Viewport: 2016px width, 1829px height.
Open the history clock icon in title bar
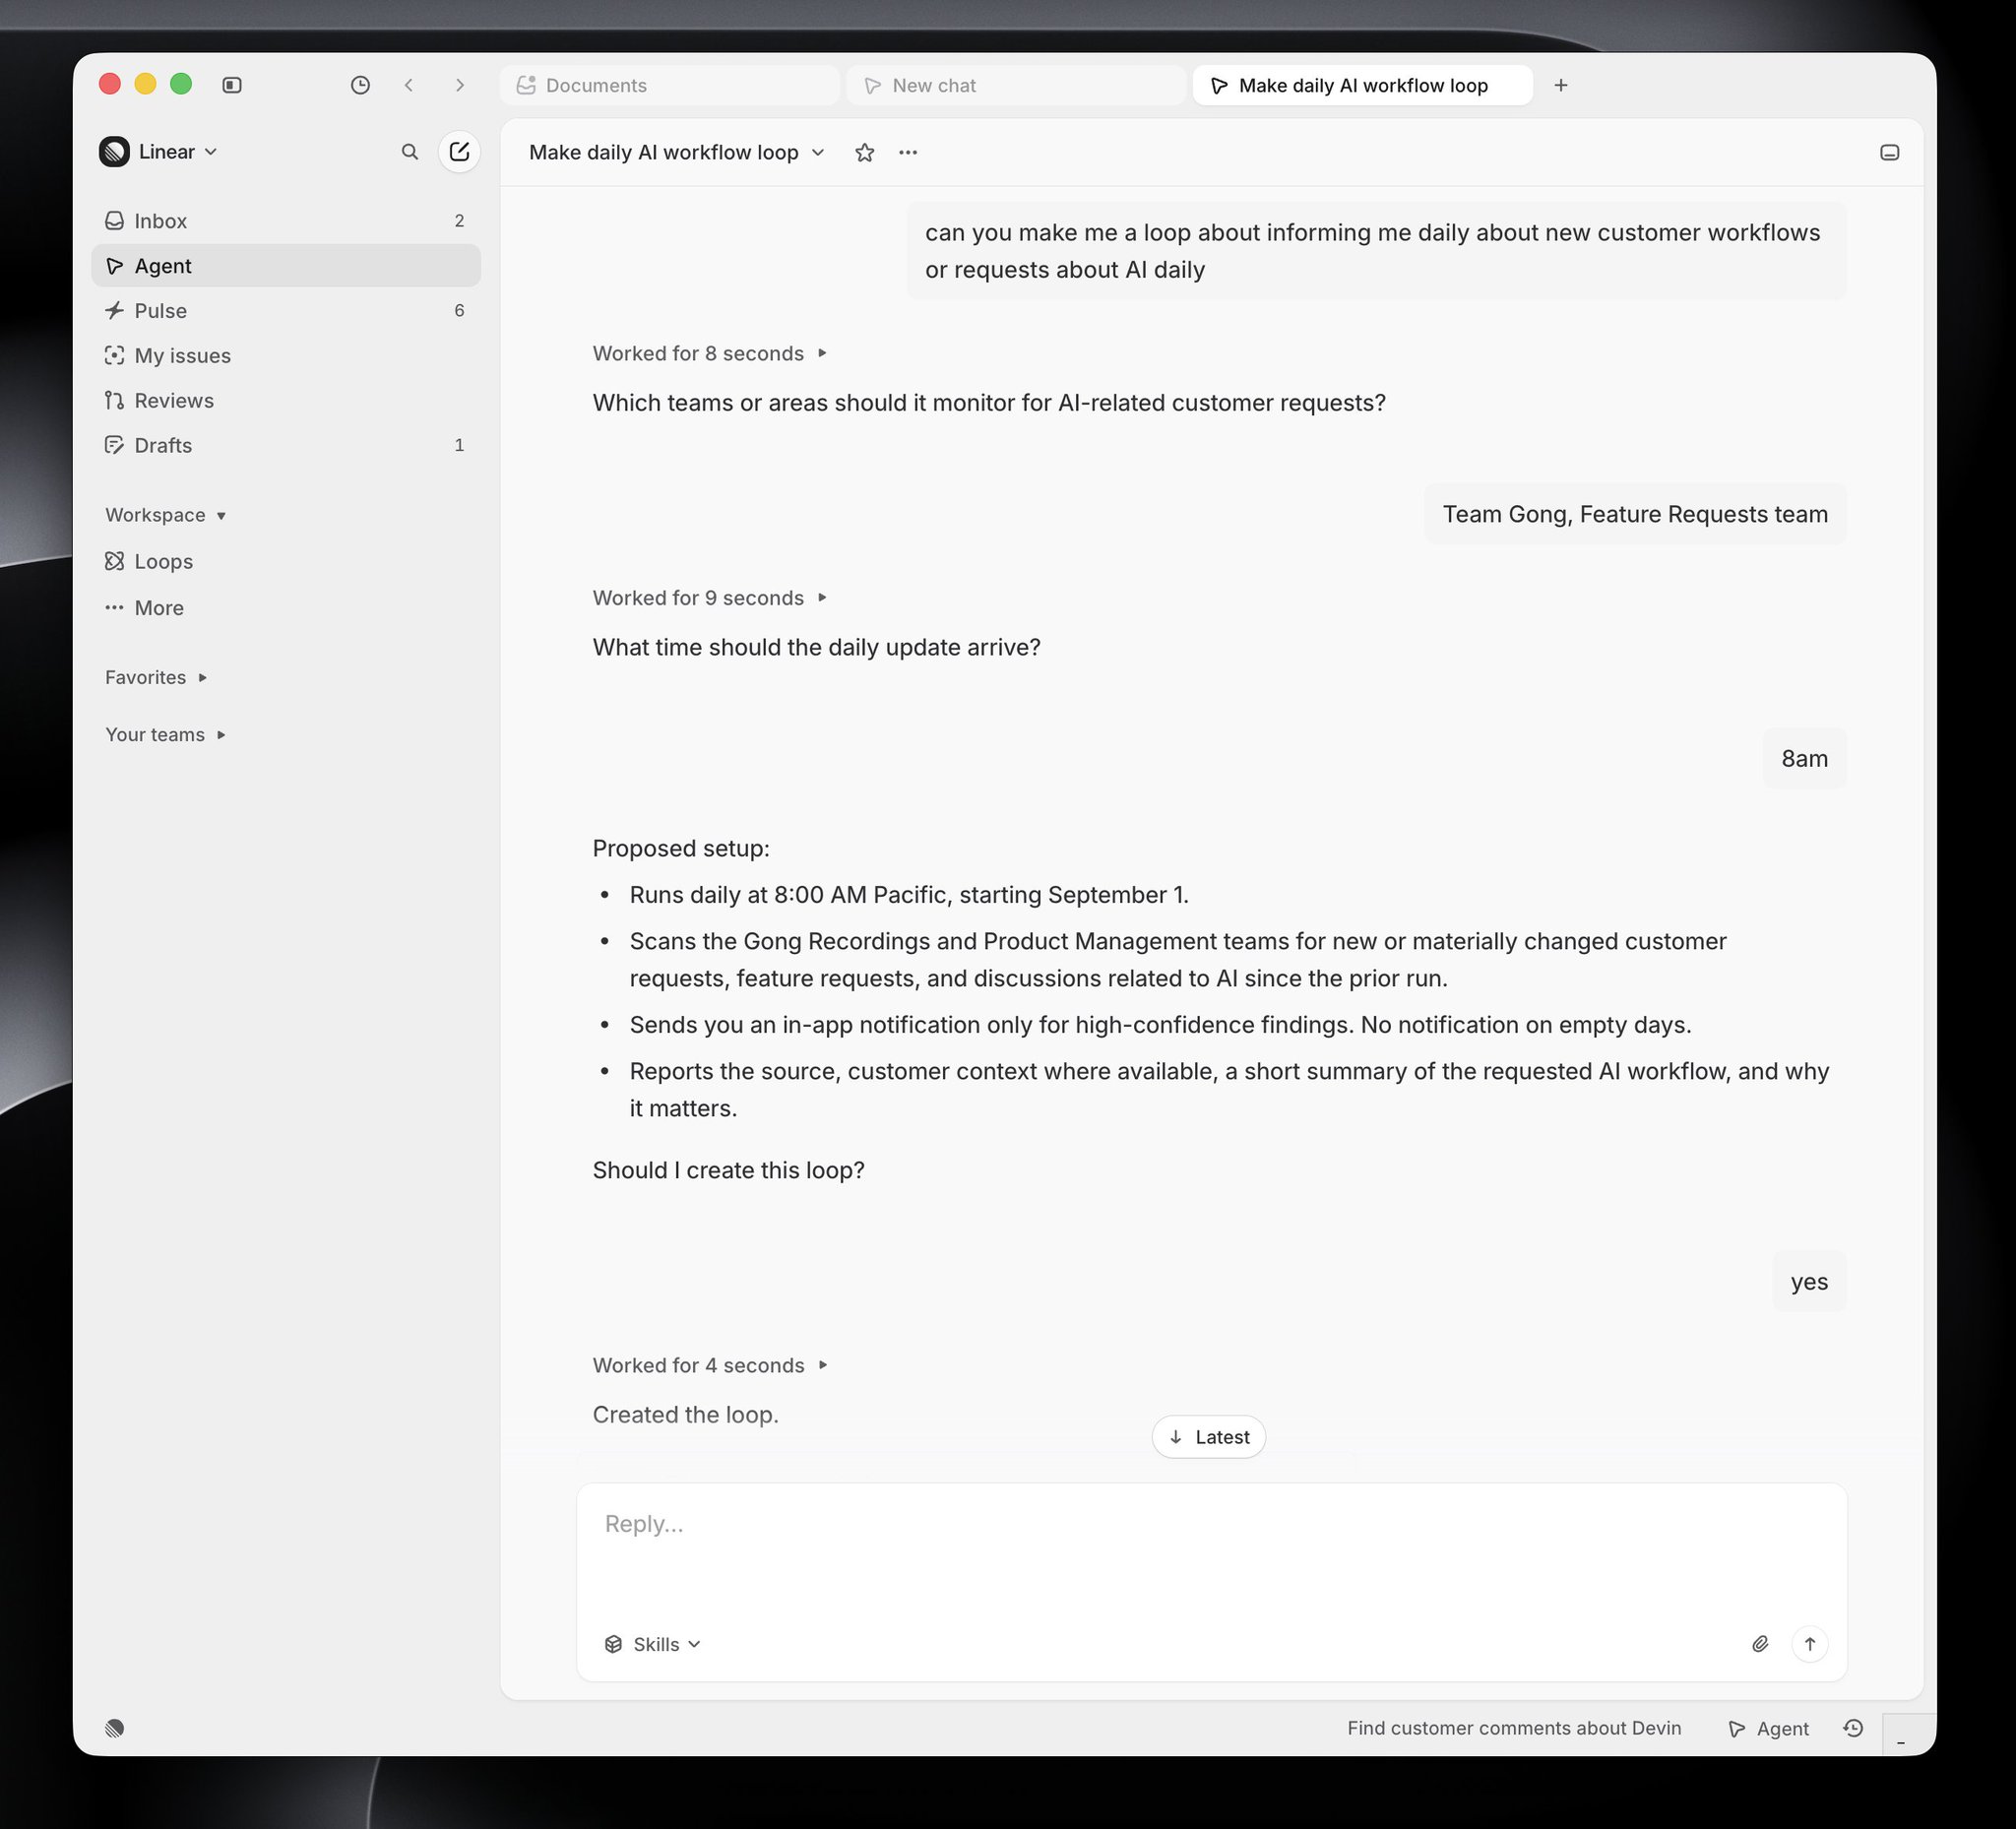click(x=360, y=85)
